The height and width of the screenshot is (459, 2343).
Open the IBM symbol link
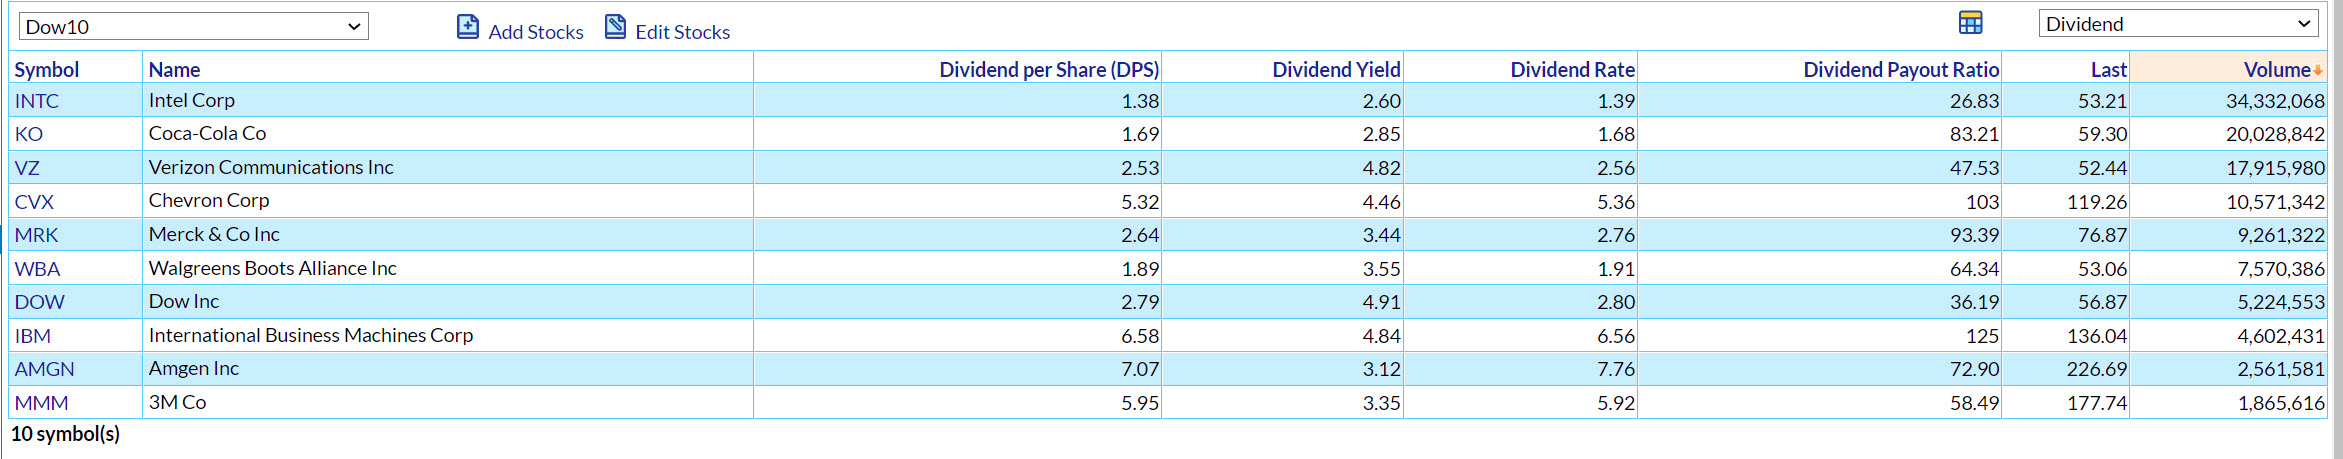tap(33, 336)
